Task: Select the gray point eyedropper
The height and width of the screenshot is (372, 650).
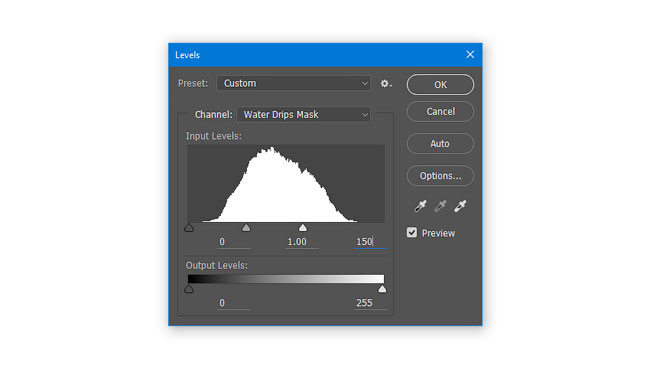Action: 440,206
